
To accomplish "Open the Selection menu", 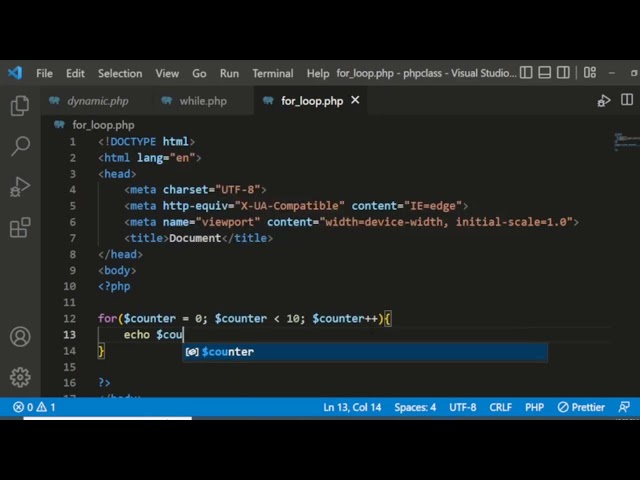I will point(120,73).
